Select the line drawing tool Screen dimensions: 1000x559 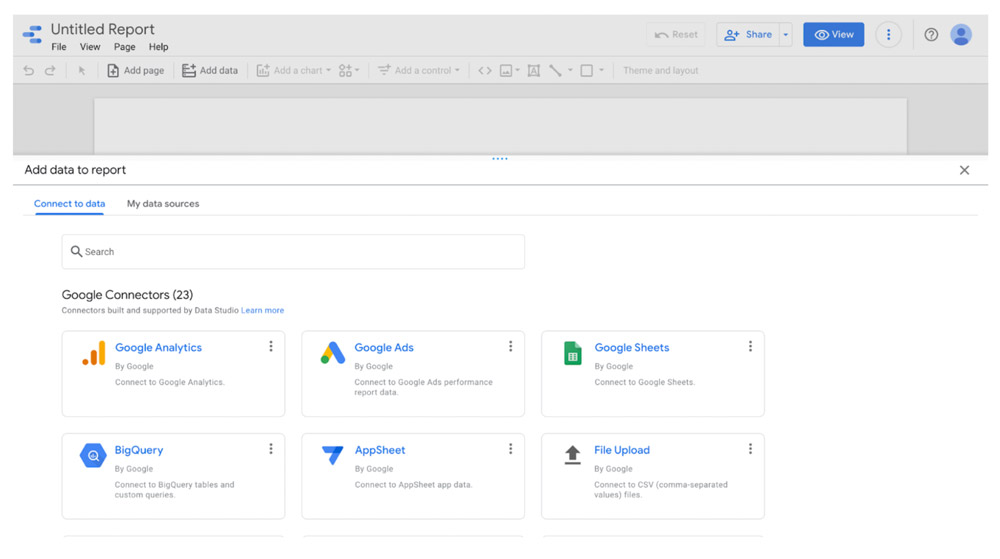(555, 71)
